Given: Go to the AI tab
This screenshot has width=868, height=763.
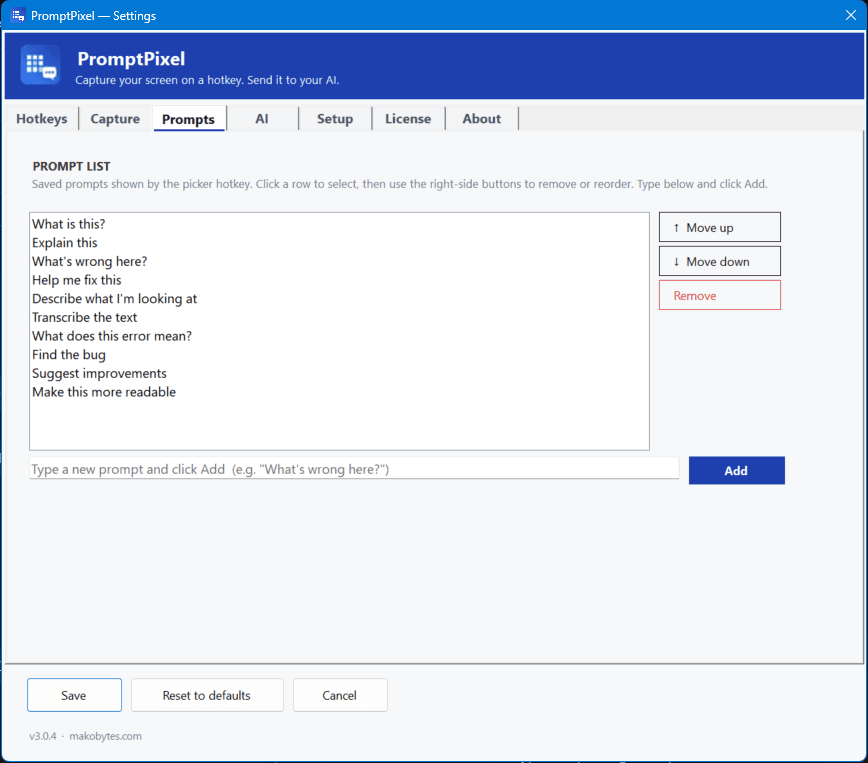Looking at the screenshot, I should [x=262, y=119].
